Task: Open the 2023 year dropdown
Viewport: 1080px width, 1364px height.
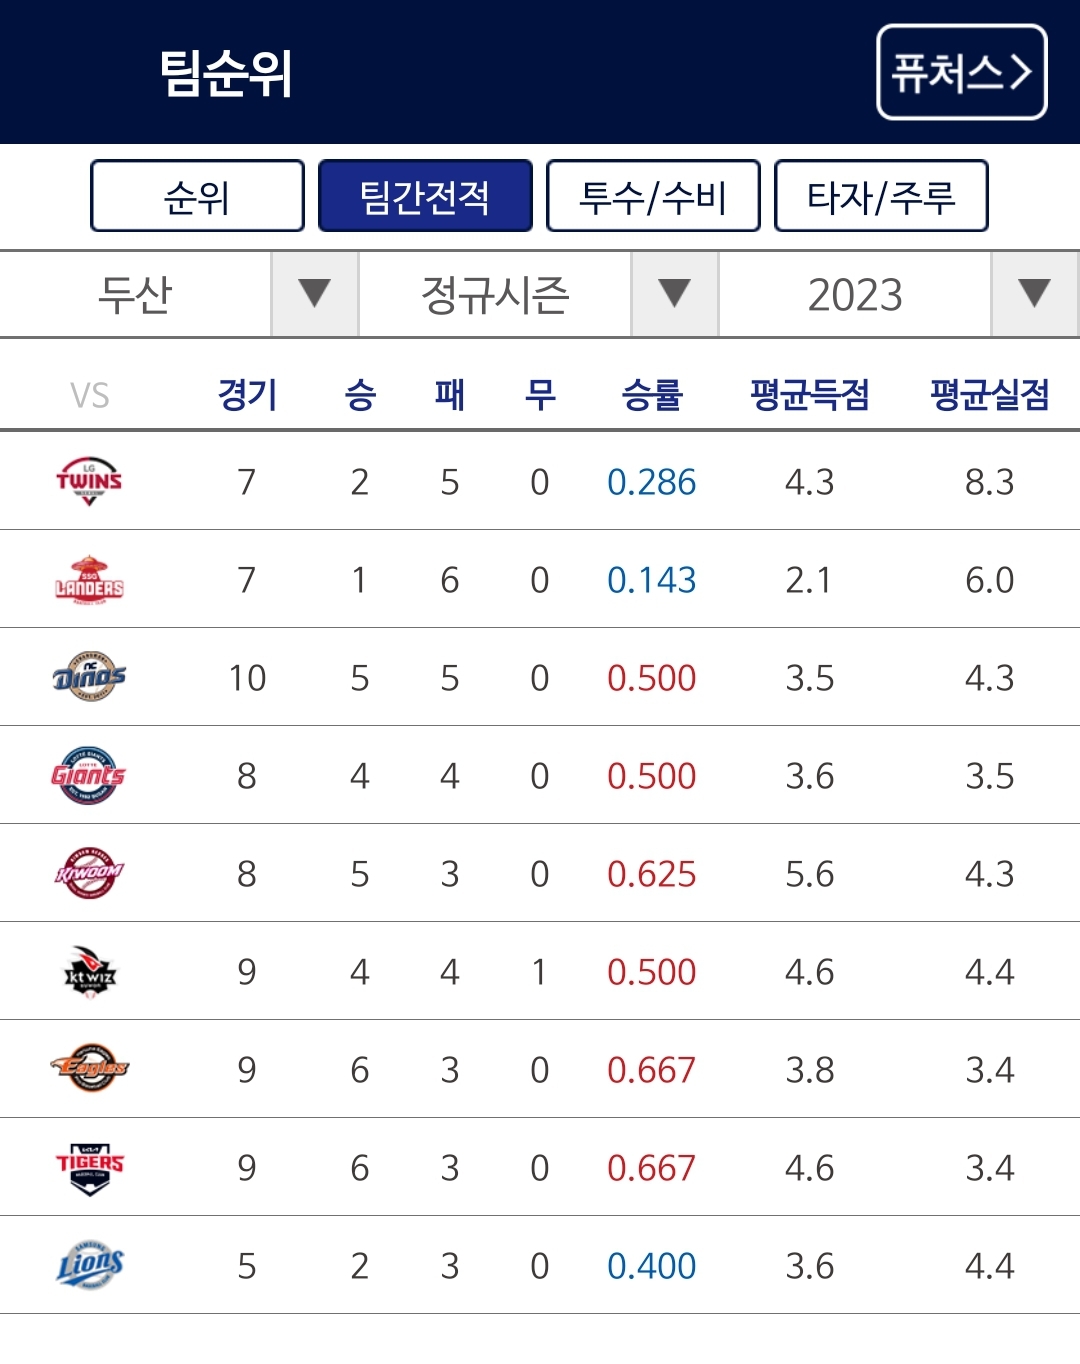Action: (x=855, y=293)
